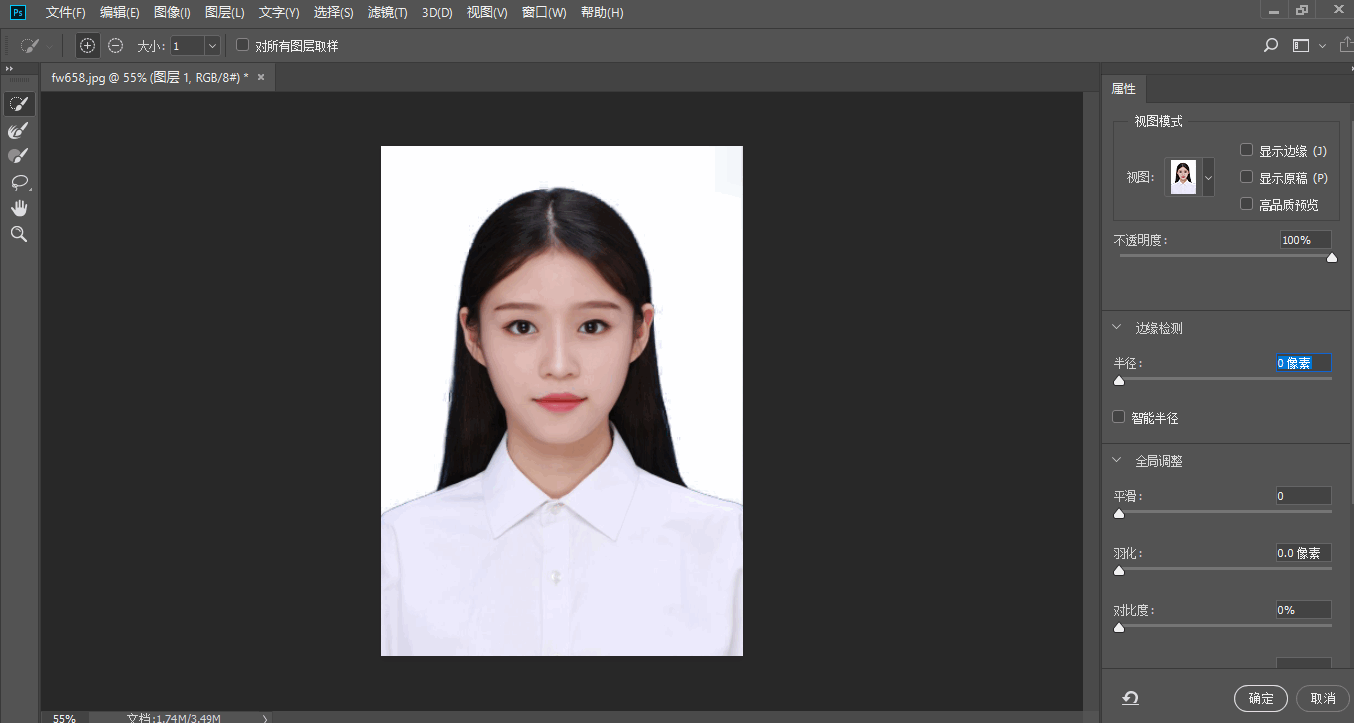Click the 确定 button
The height and width of the screenshot is (723, 1354).
[x=1260, y=698]
